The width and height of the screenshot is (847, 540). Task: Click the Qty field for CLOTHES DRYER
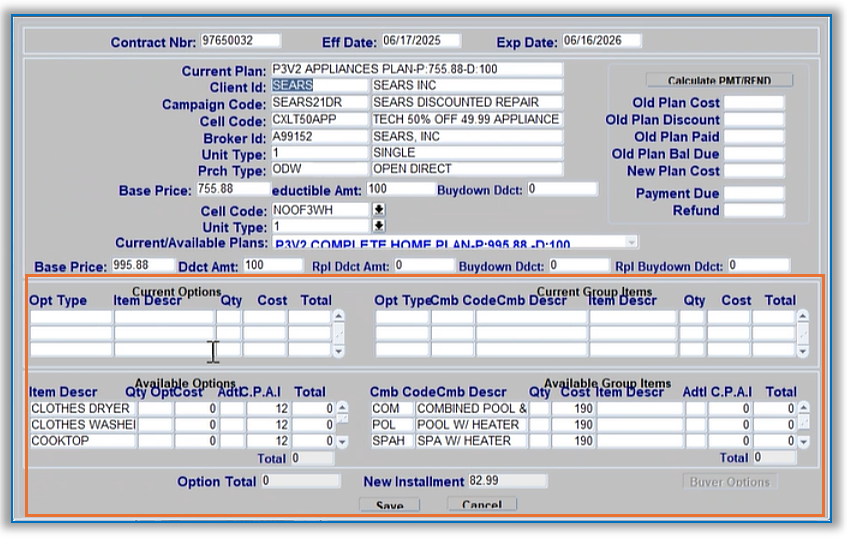coord(156,409)
